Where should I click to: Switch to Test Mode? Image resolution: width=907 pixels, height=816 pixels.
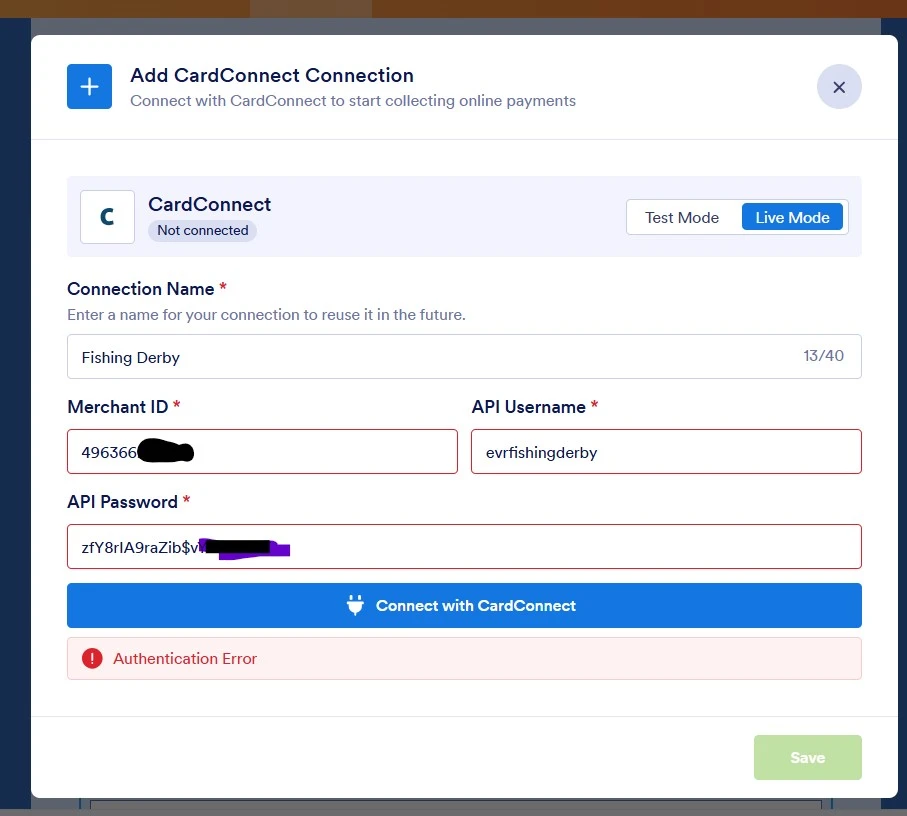tap(682, 217)
